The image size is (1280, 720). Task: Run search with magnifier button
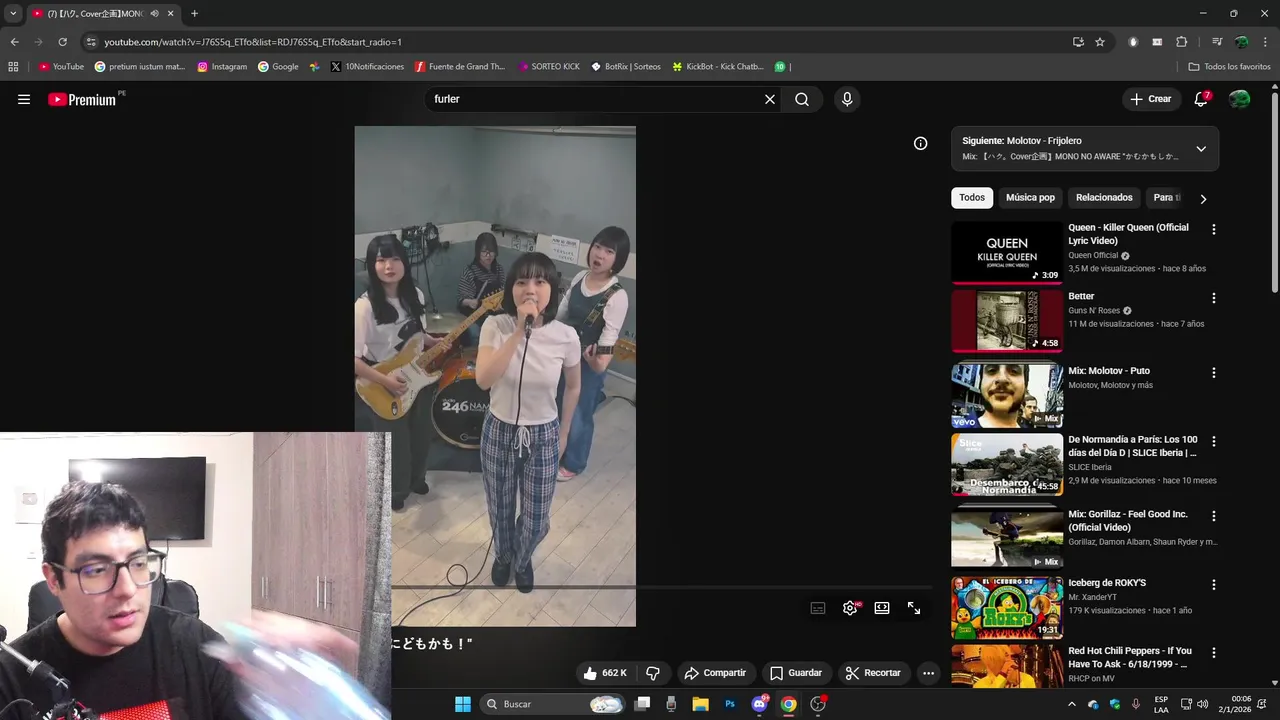802,99
